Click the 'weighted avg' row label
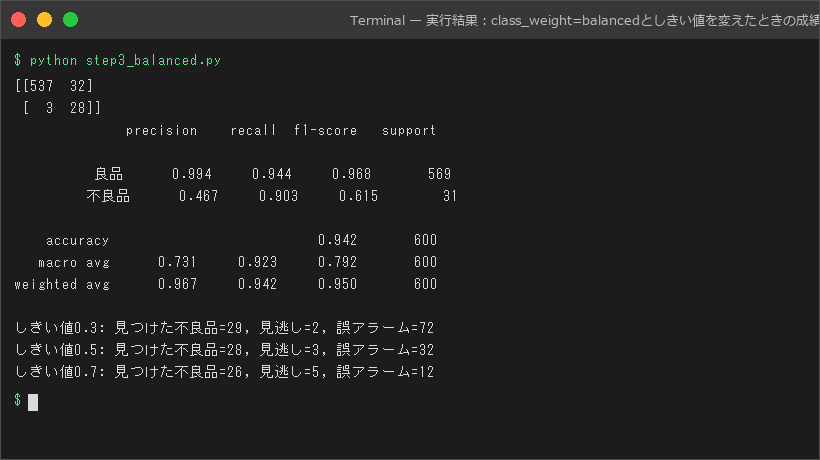Screen dimensions: 820x460 (62, 284)
